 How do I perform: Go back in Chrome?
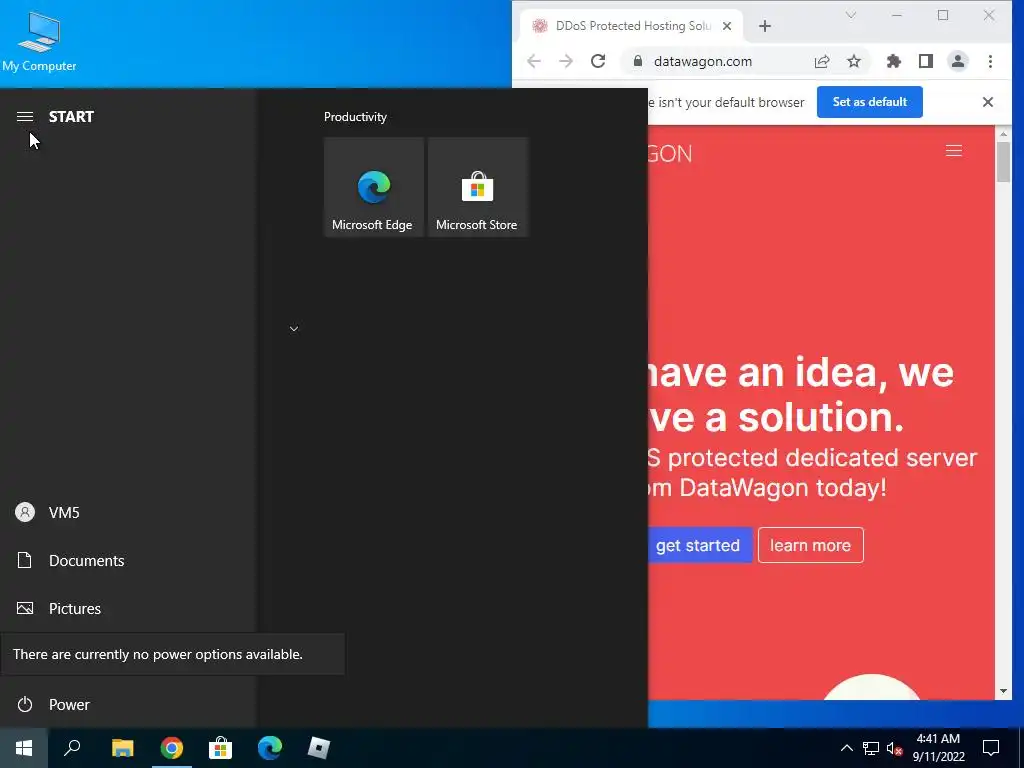coord(534,61)
